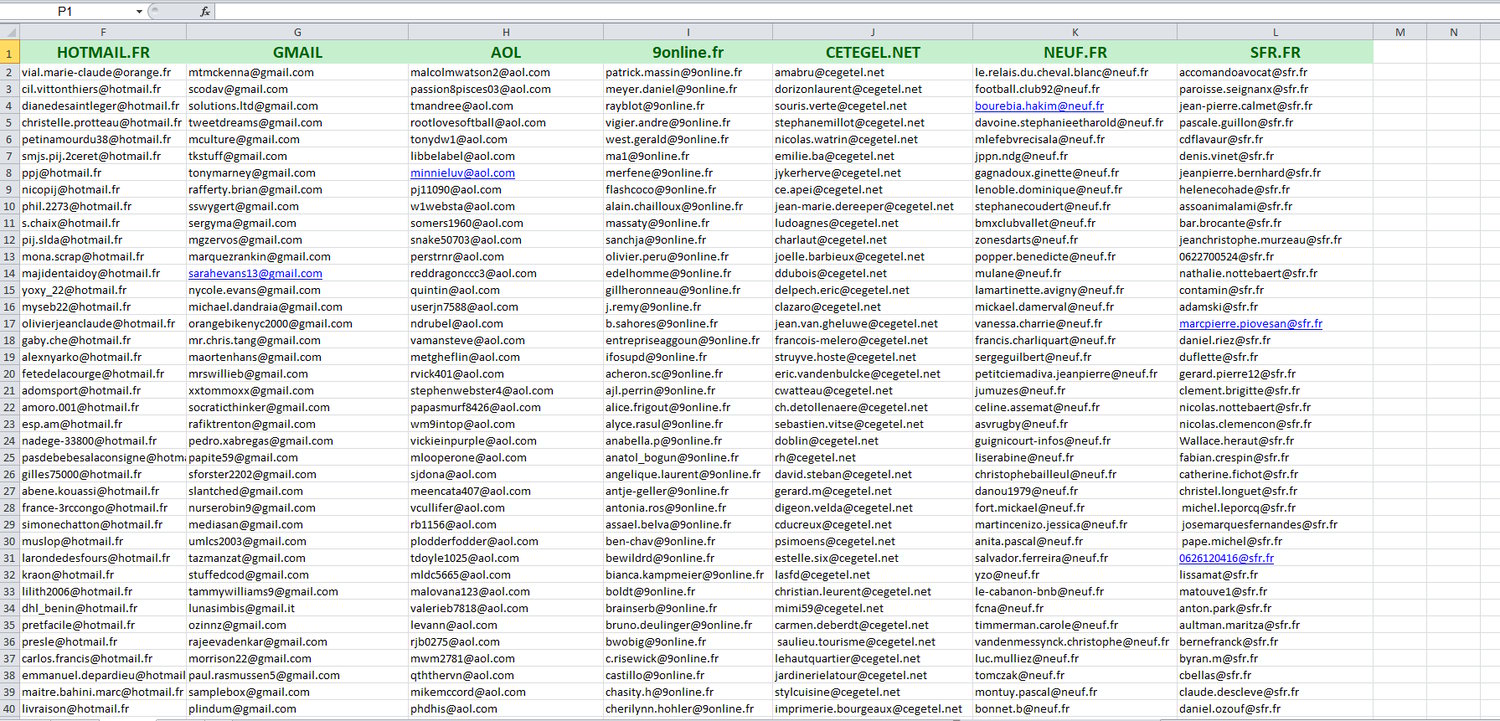The width and height of the screenshot is (1500, 721).
Task: Open the minnieluv@aol.com hyperlink
Action: coord(462,173)
